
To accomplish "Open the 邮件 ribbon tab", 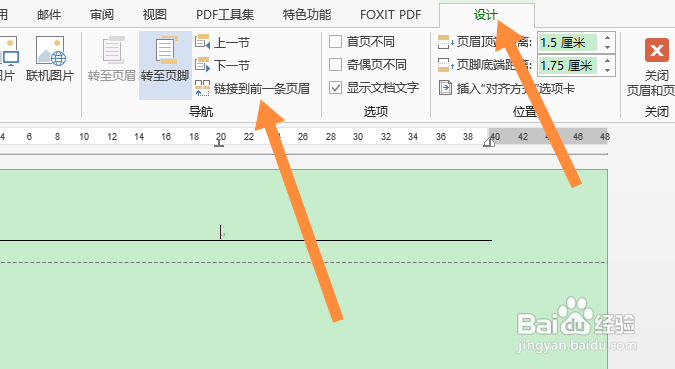I will 49,15.
